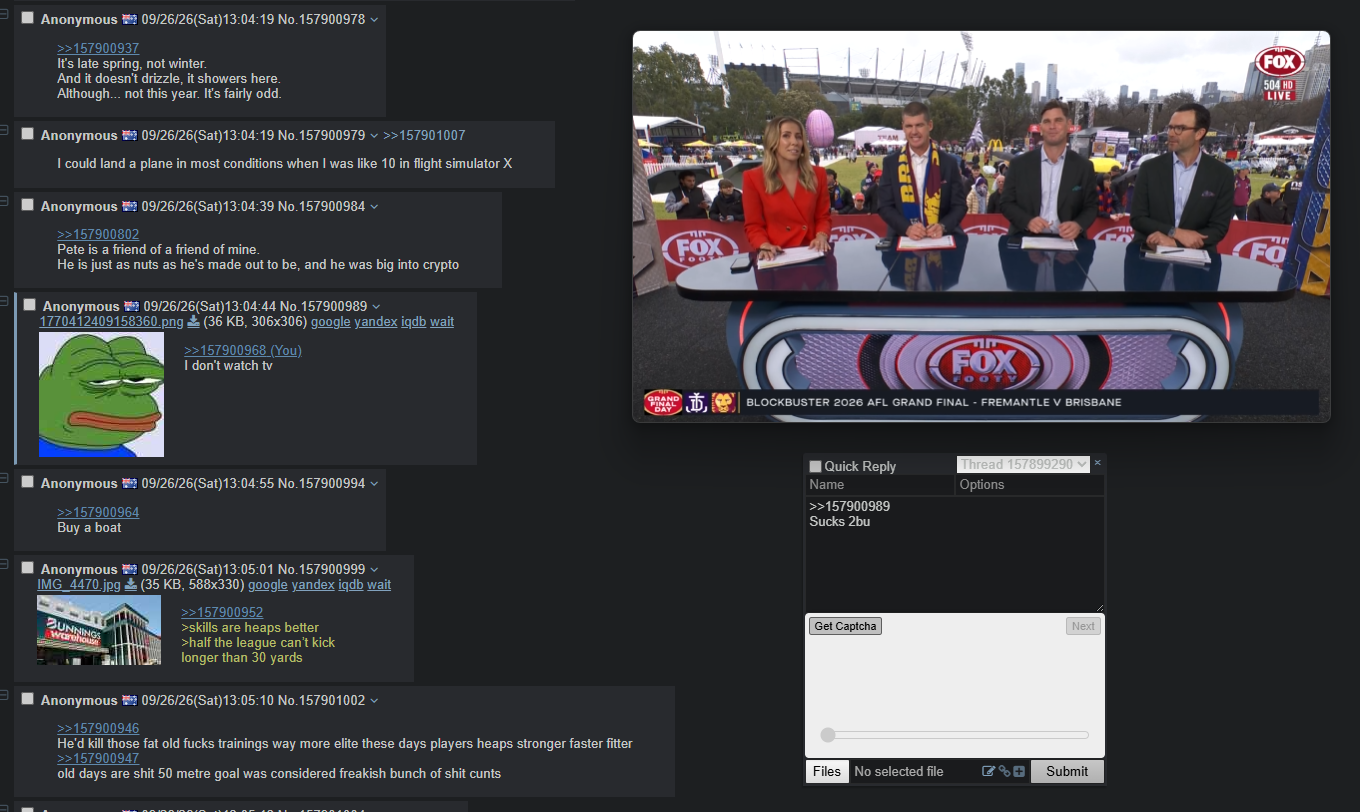Click the captcha slider handle
Image resolution: width=1360 pixels, height=812 pixels.
(x=828, y=735)
